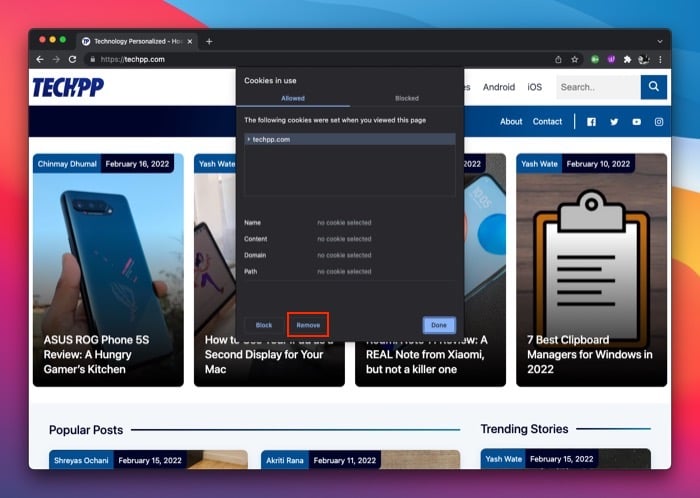Select the Technology Personalized browser tab
This screenshot has width=700, height=498.
tap(137, 42)
